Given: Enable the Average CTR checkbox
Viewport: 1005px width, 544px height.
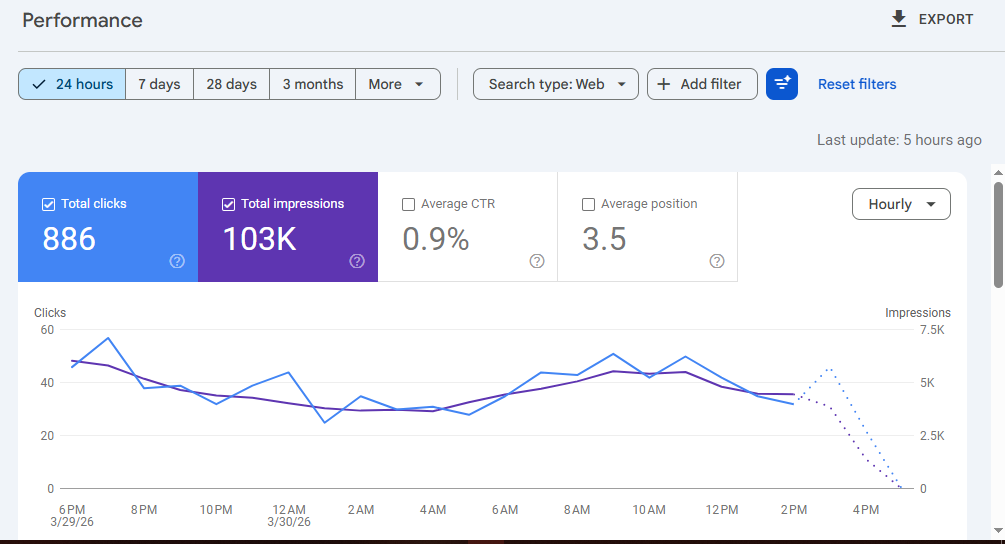Looking at the screenshot, I should 408,204.
